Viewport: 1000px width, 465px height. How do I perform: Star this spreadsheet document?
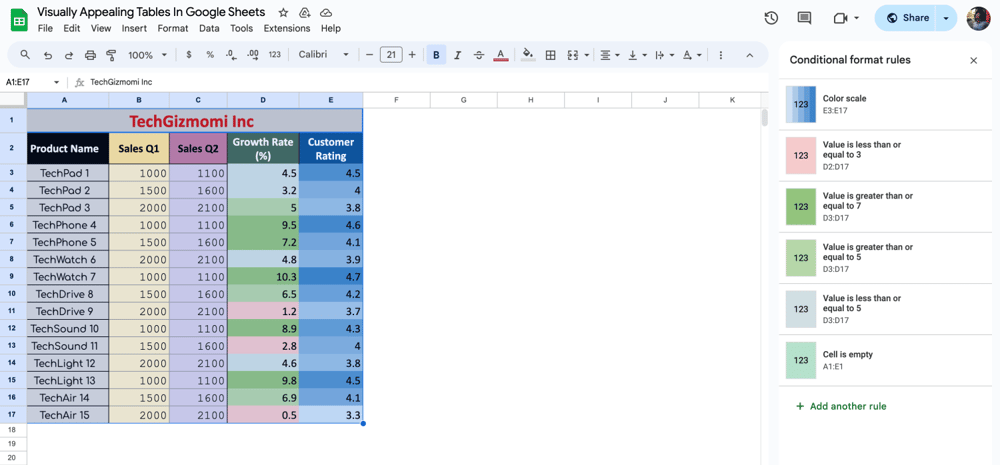[x=283, y=13]
